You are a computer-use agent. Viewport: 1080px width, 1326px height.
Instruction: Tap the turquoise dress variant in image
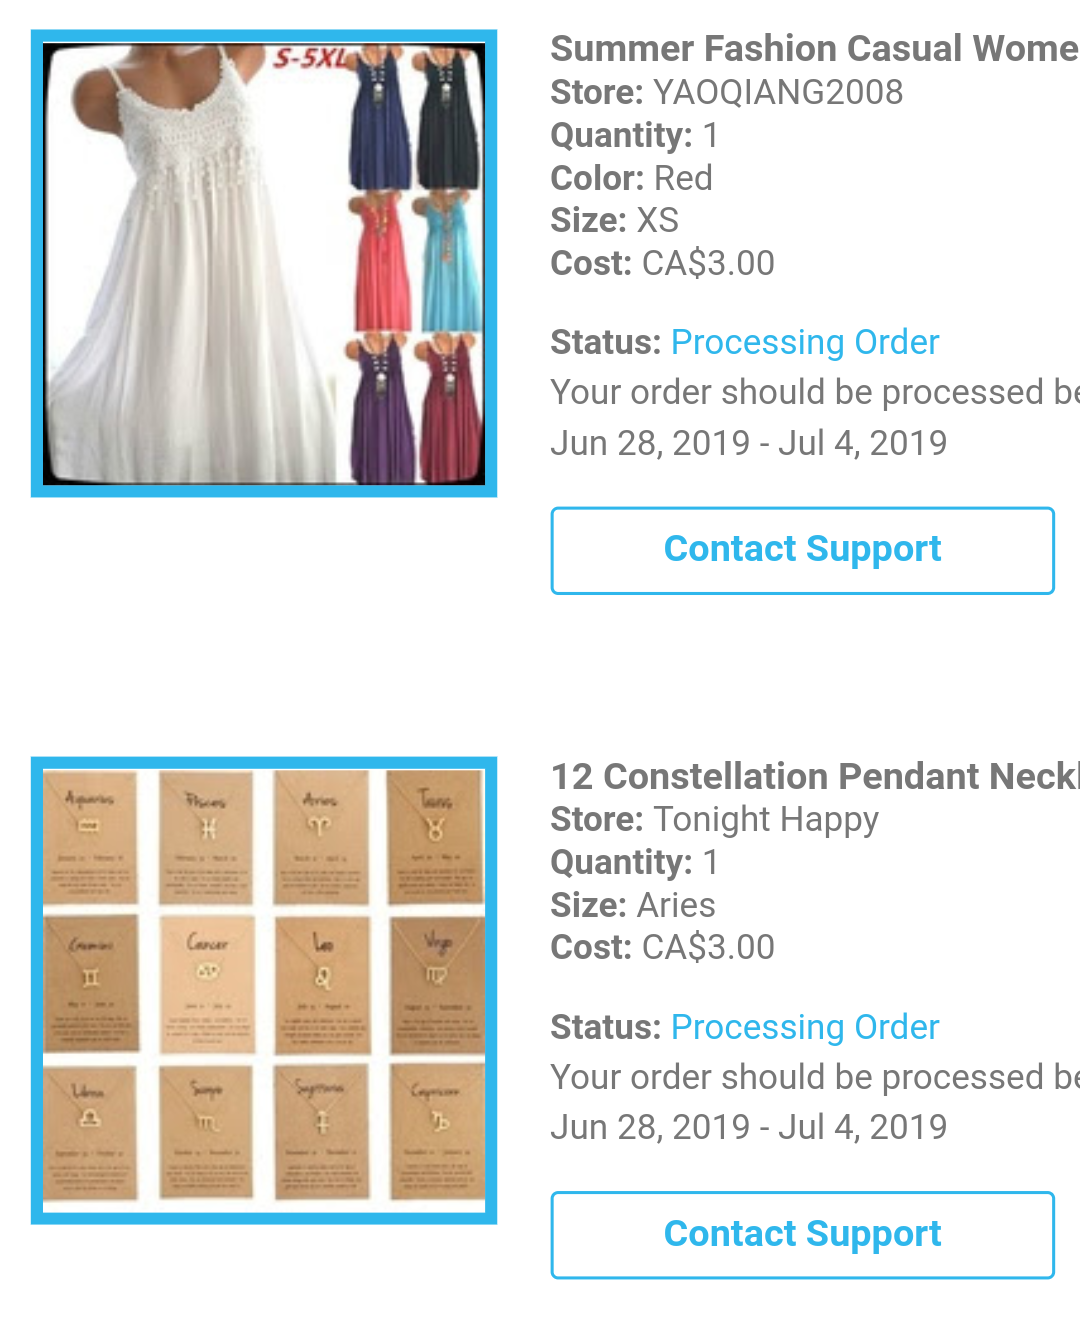pyautogui.click(x=452, y=262)
